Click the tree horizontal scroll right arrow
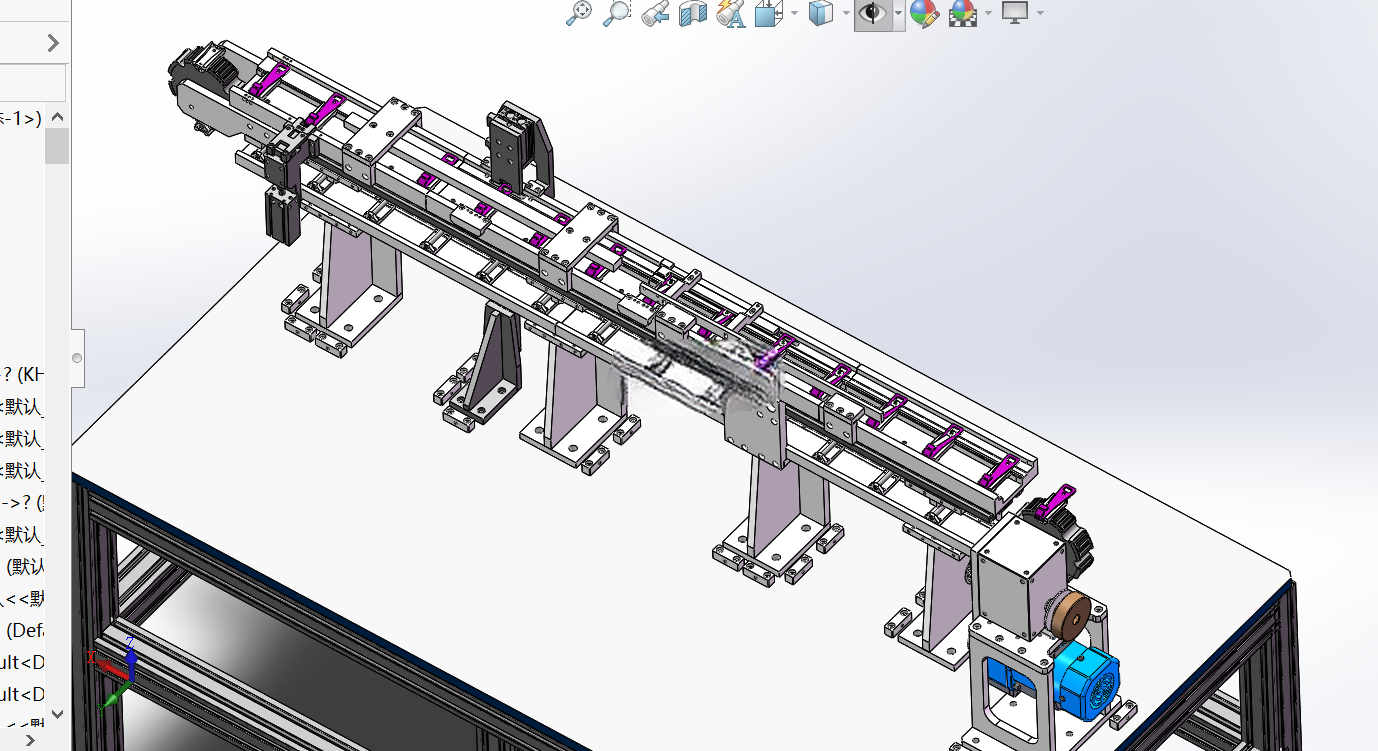 coord(29,740)
